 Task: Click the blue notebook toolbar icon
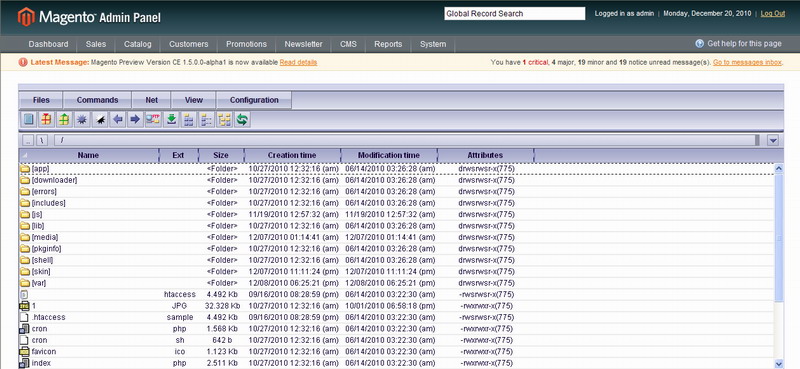click(29, 119)
